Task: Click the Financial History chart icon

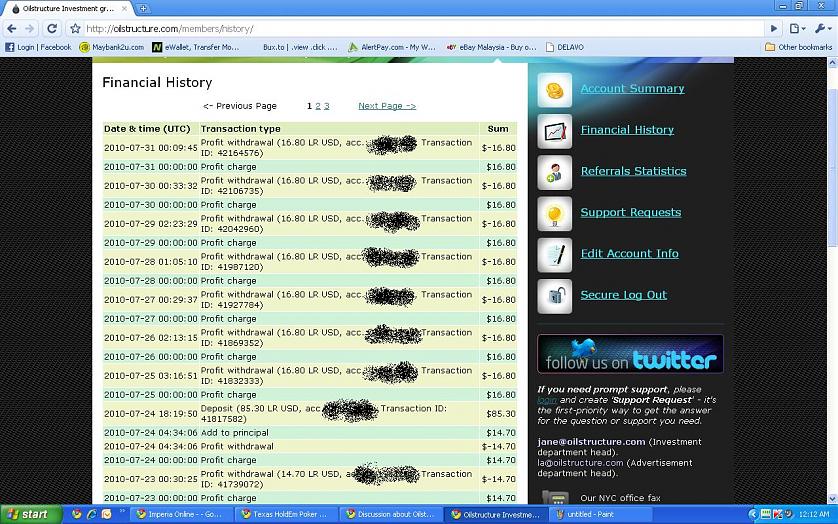Action: [x=554, y=131]
